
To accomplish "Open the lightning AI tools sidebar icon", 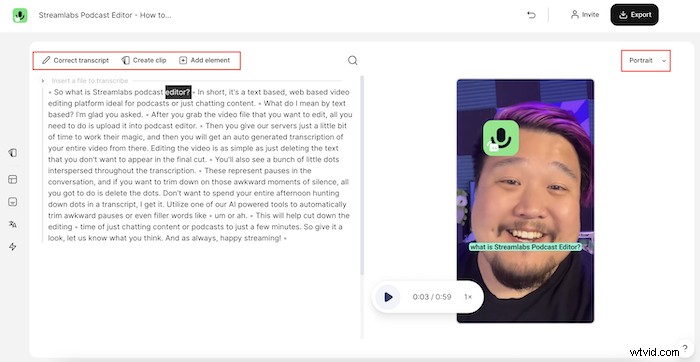I will (x=12, y=246).
